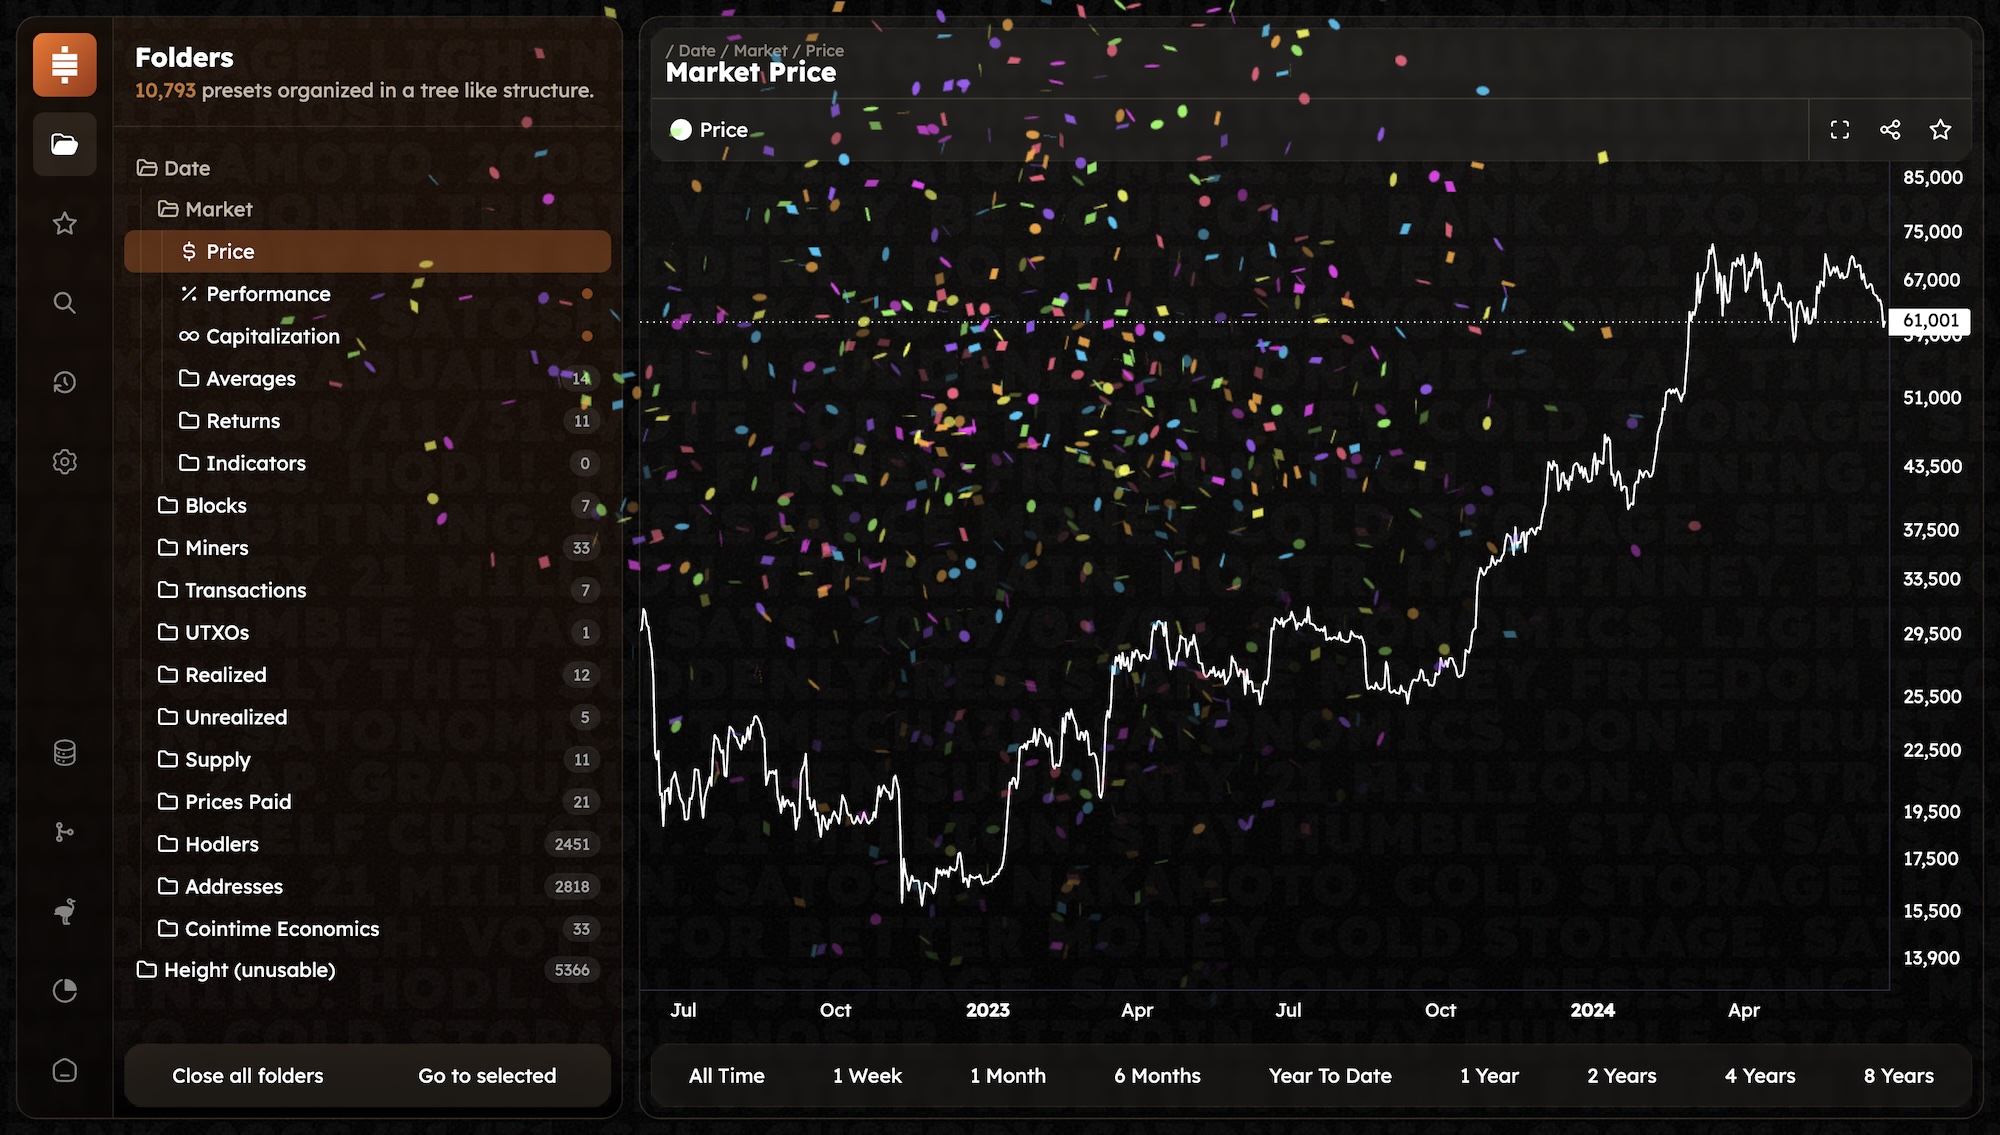
Task: Click the git branch sidebar icon
Action: click(65, 832)
